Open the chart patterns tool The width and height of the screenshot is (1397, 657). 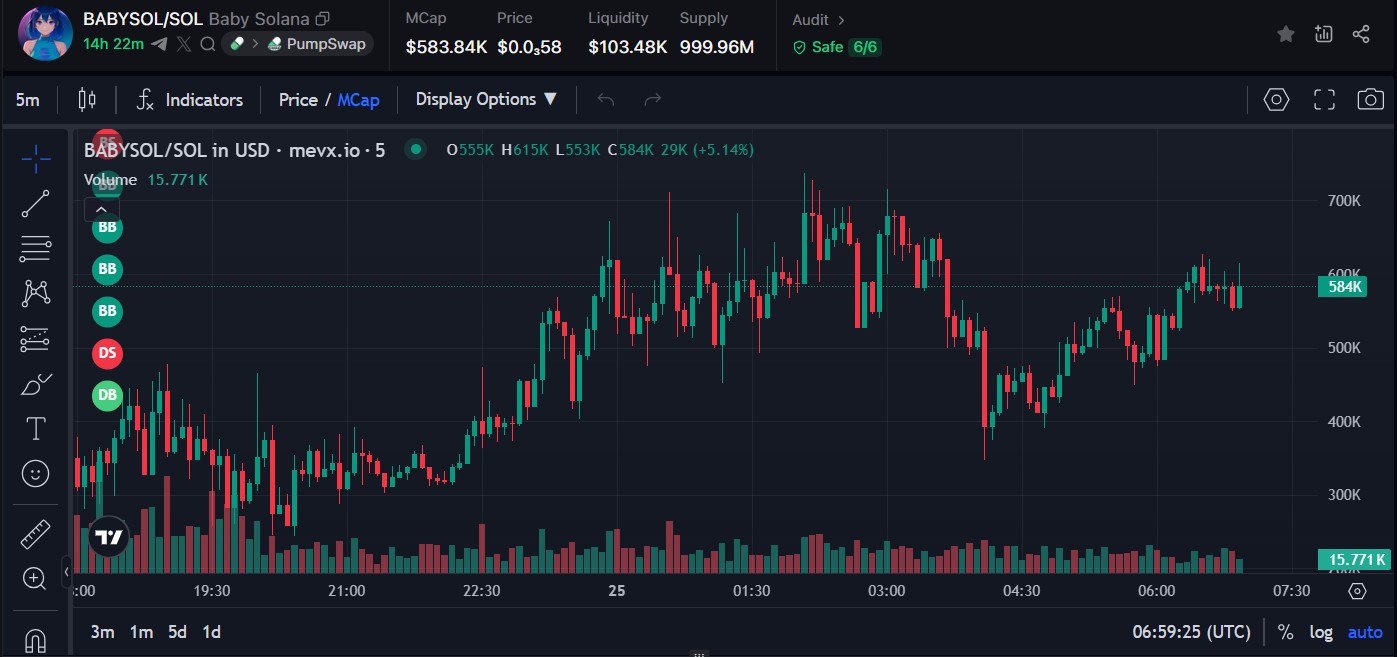36,293
